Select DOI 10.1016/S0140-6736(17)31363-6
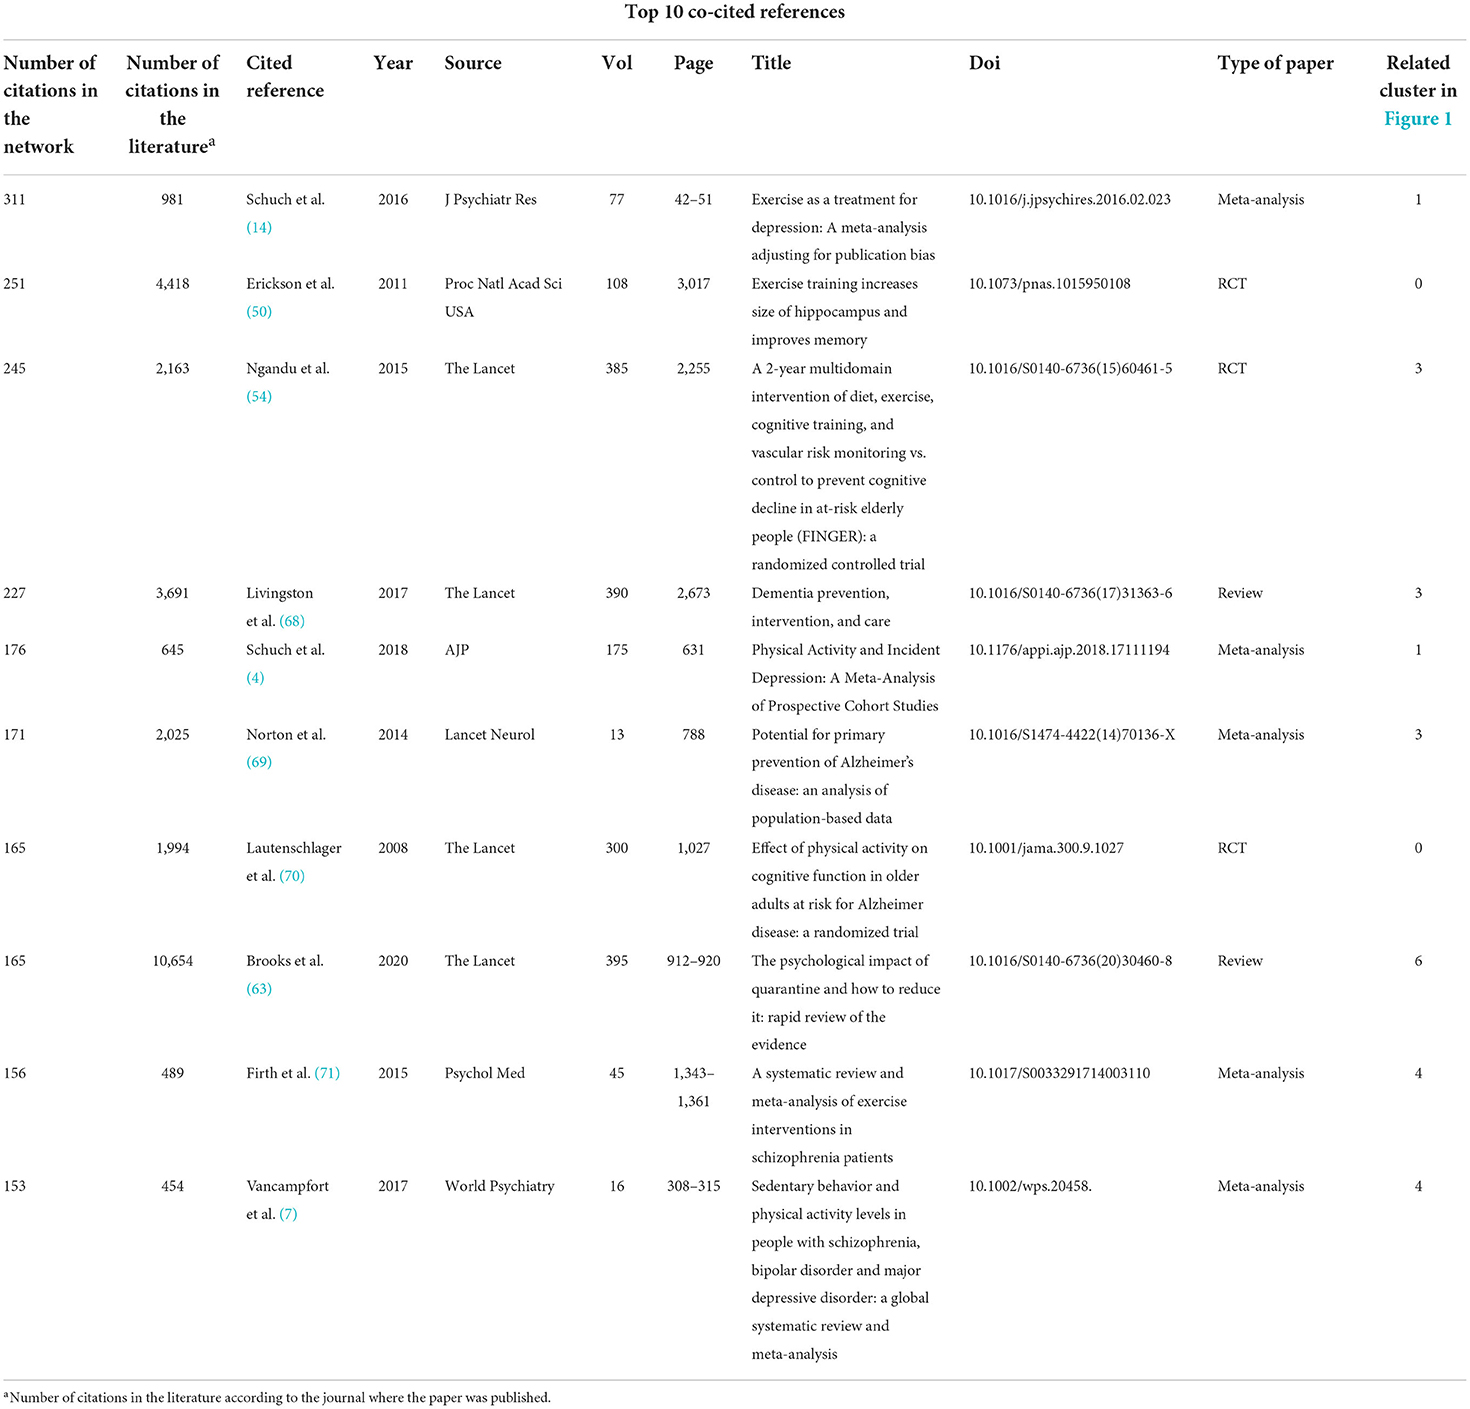The height and width of the screenshot is (1409, 1470). coord(1070,594)
